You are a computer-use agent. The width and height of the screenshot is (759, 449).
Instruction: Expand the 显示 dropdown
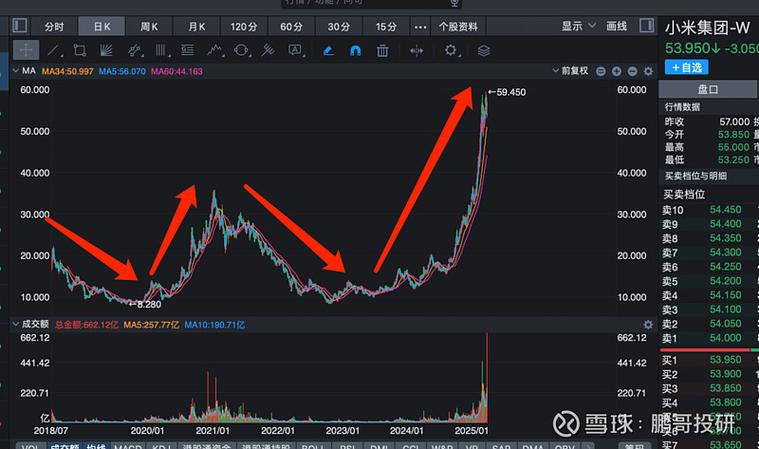pos(578,26)
